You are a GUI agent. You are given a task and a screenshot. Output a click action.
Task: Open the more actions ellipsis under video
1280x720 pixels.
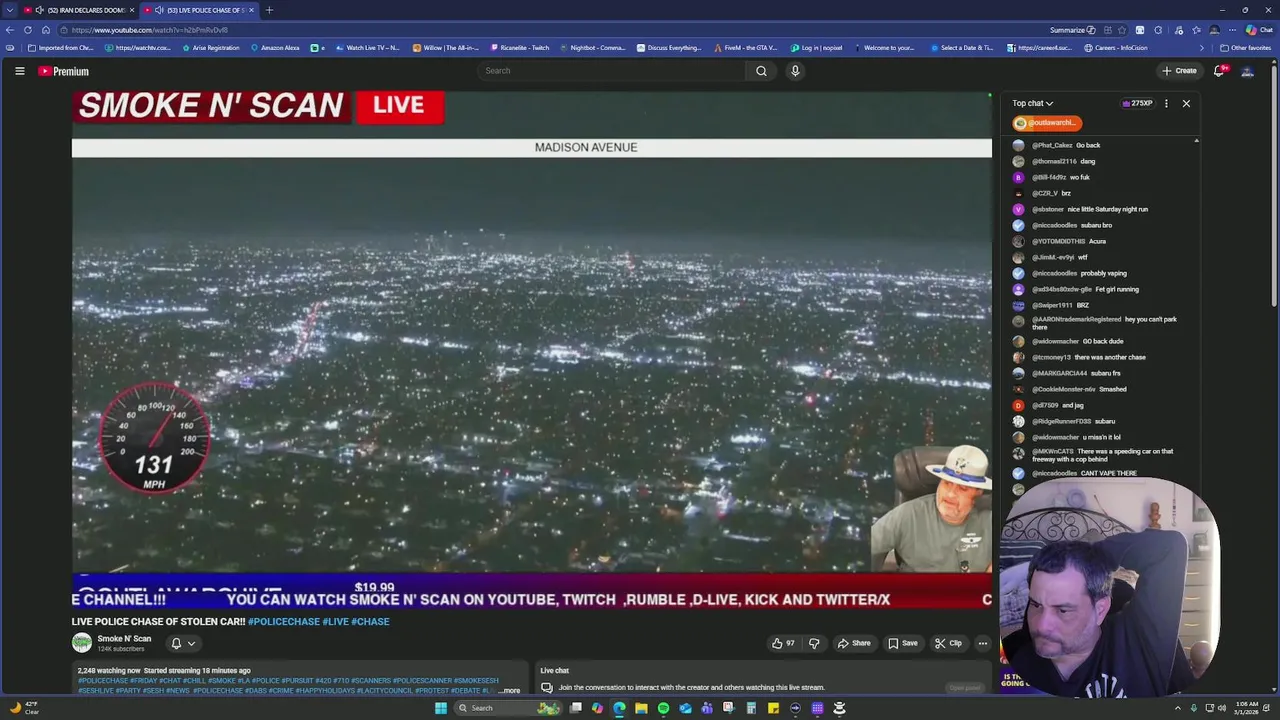983,643
